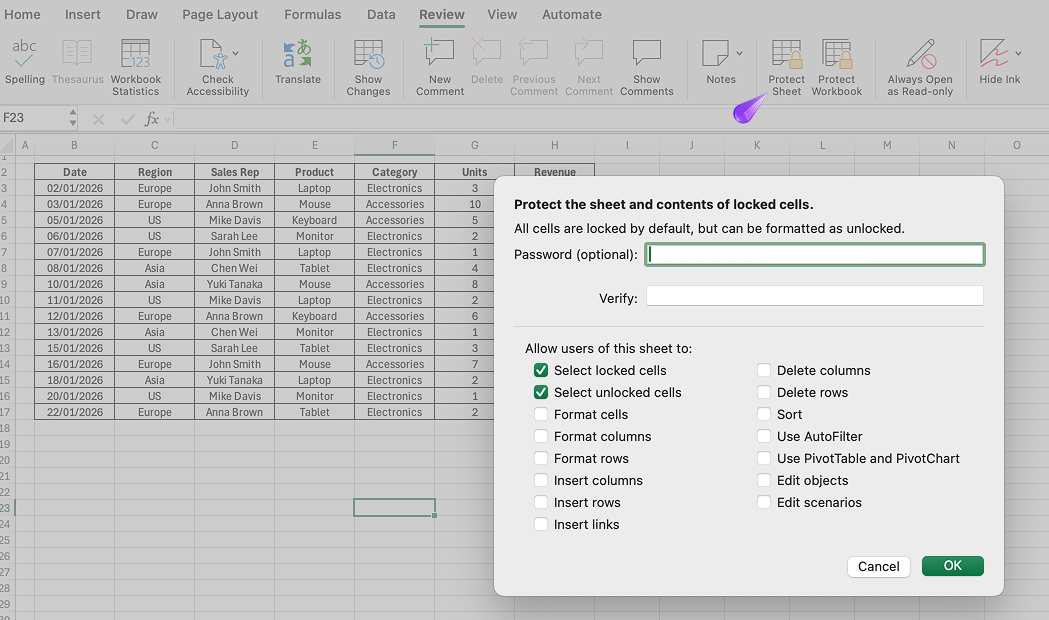
Task: Check the Use AutoFilter option
Action: [764, 437]
